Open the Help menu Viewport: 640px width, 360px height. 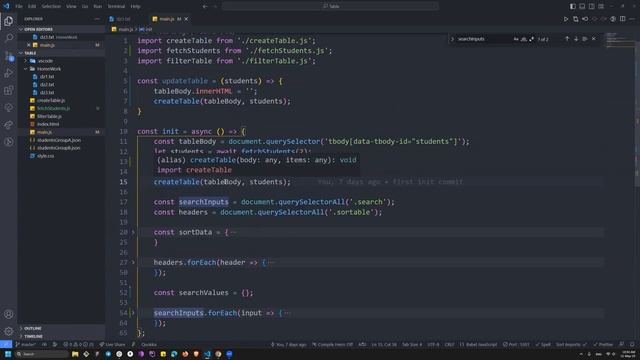136,7
